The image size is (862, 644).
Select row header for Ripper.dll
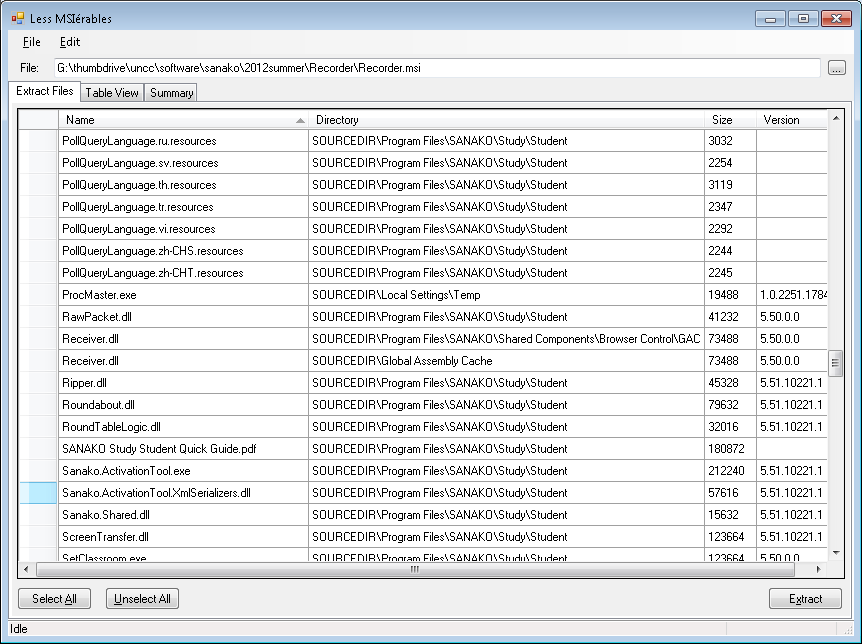pos(39,383)
